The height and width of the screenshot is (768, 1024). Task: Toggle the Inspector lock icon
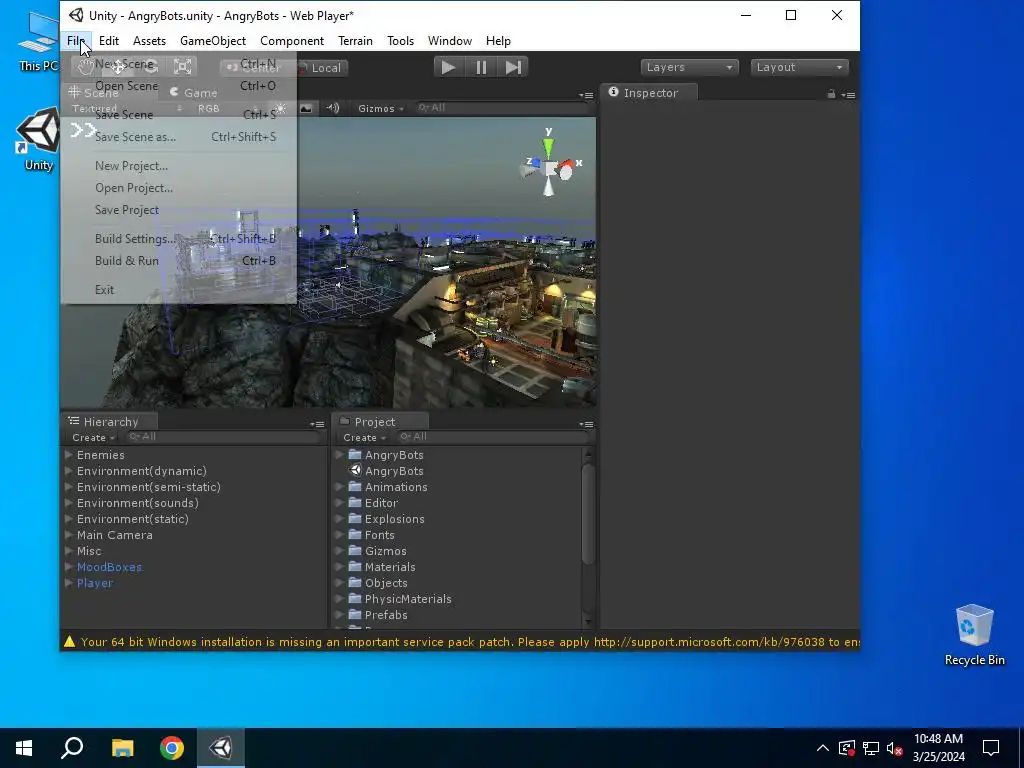click(x=831, y=94)
